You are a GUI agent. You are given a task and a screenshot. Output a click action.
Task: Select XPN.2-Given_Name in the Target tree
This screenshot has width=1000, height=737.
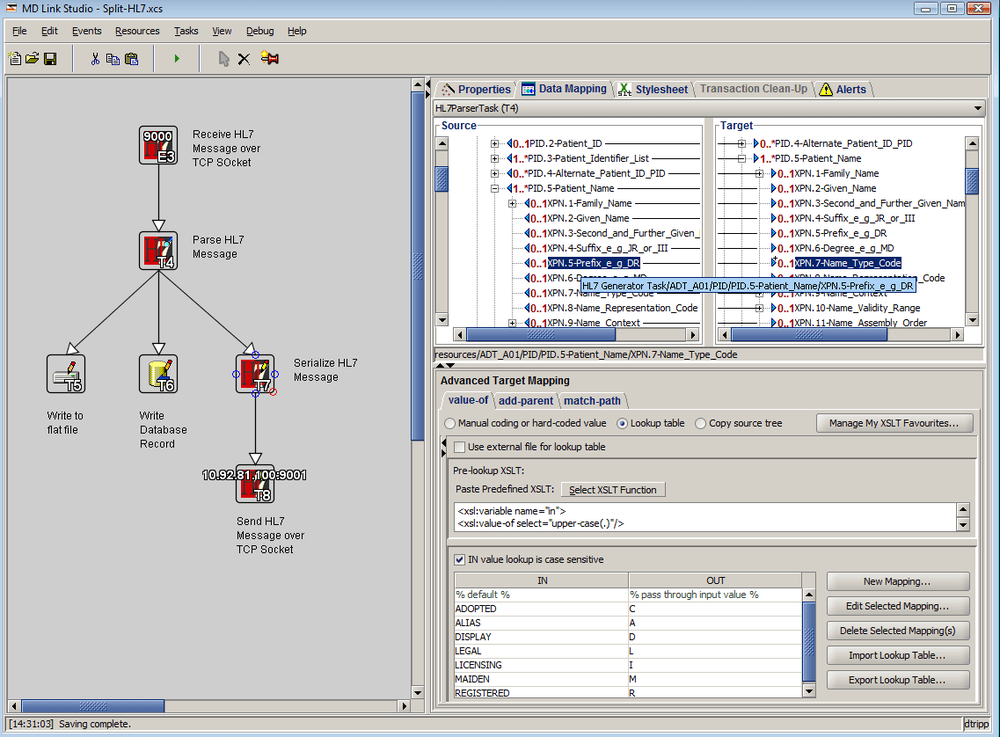tap(835, 188)
